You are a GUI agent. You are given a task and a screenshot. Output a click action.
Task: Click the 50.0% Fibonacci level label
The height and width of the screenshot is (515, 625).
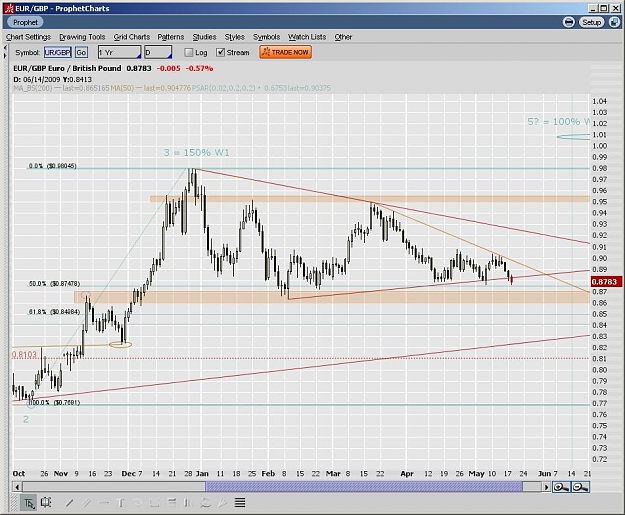54,284
